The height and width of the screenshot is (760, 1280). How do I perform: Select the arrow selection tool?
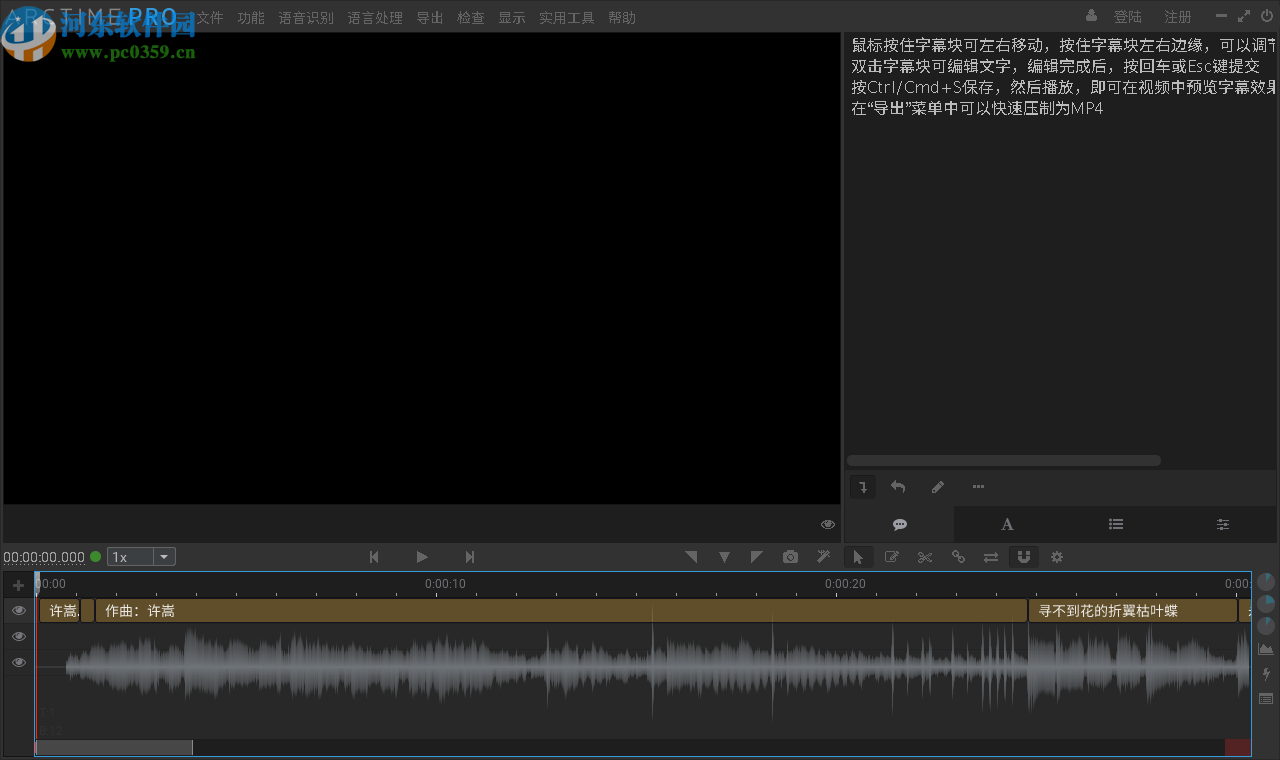tap(858, 557)
